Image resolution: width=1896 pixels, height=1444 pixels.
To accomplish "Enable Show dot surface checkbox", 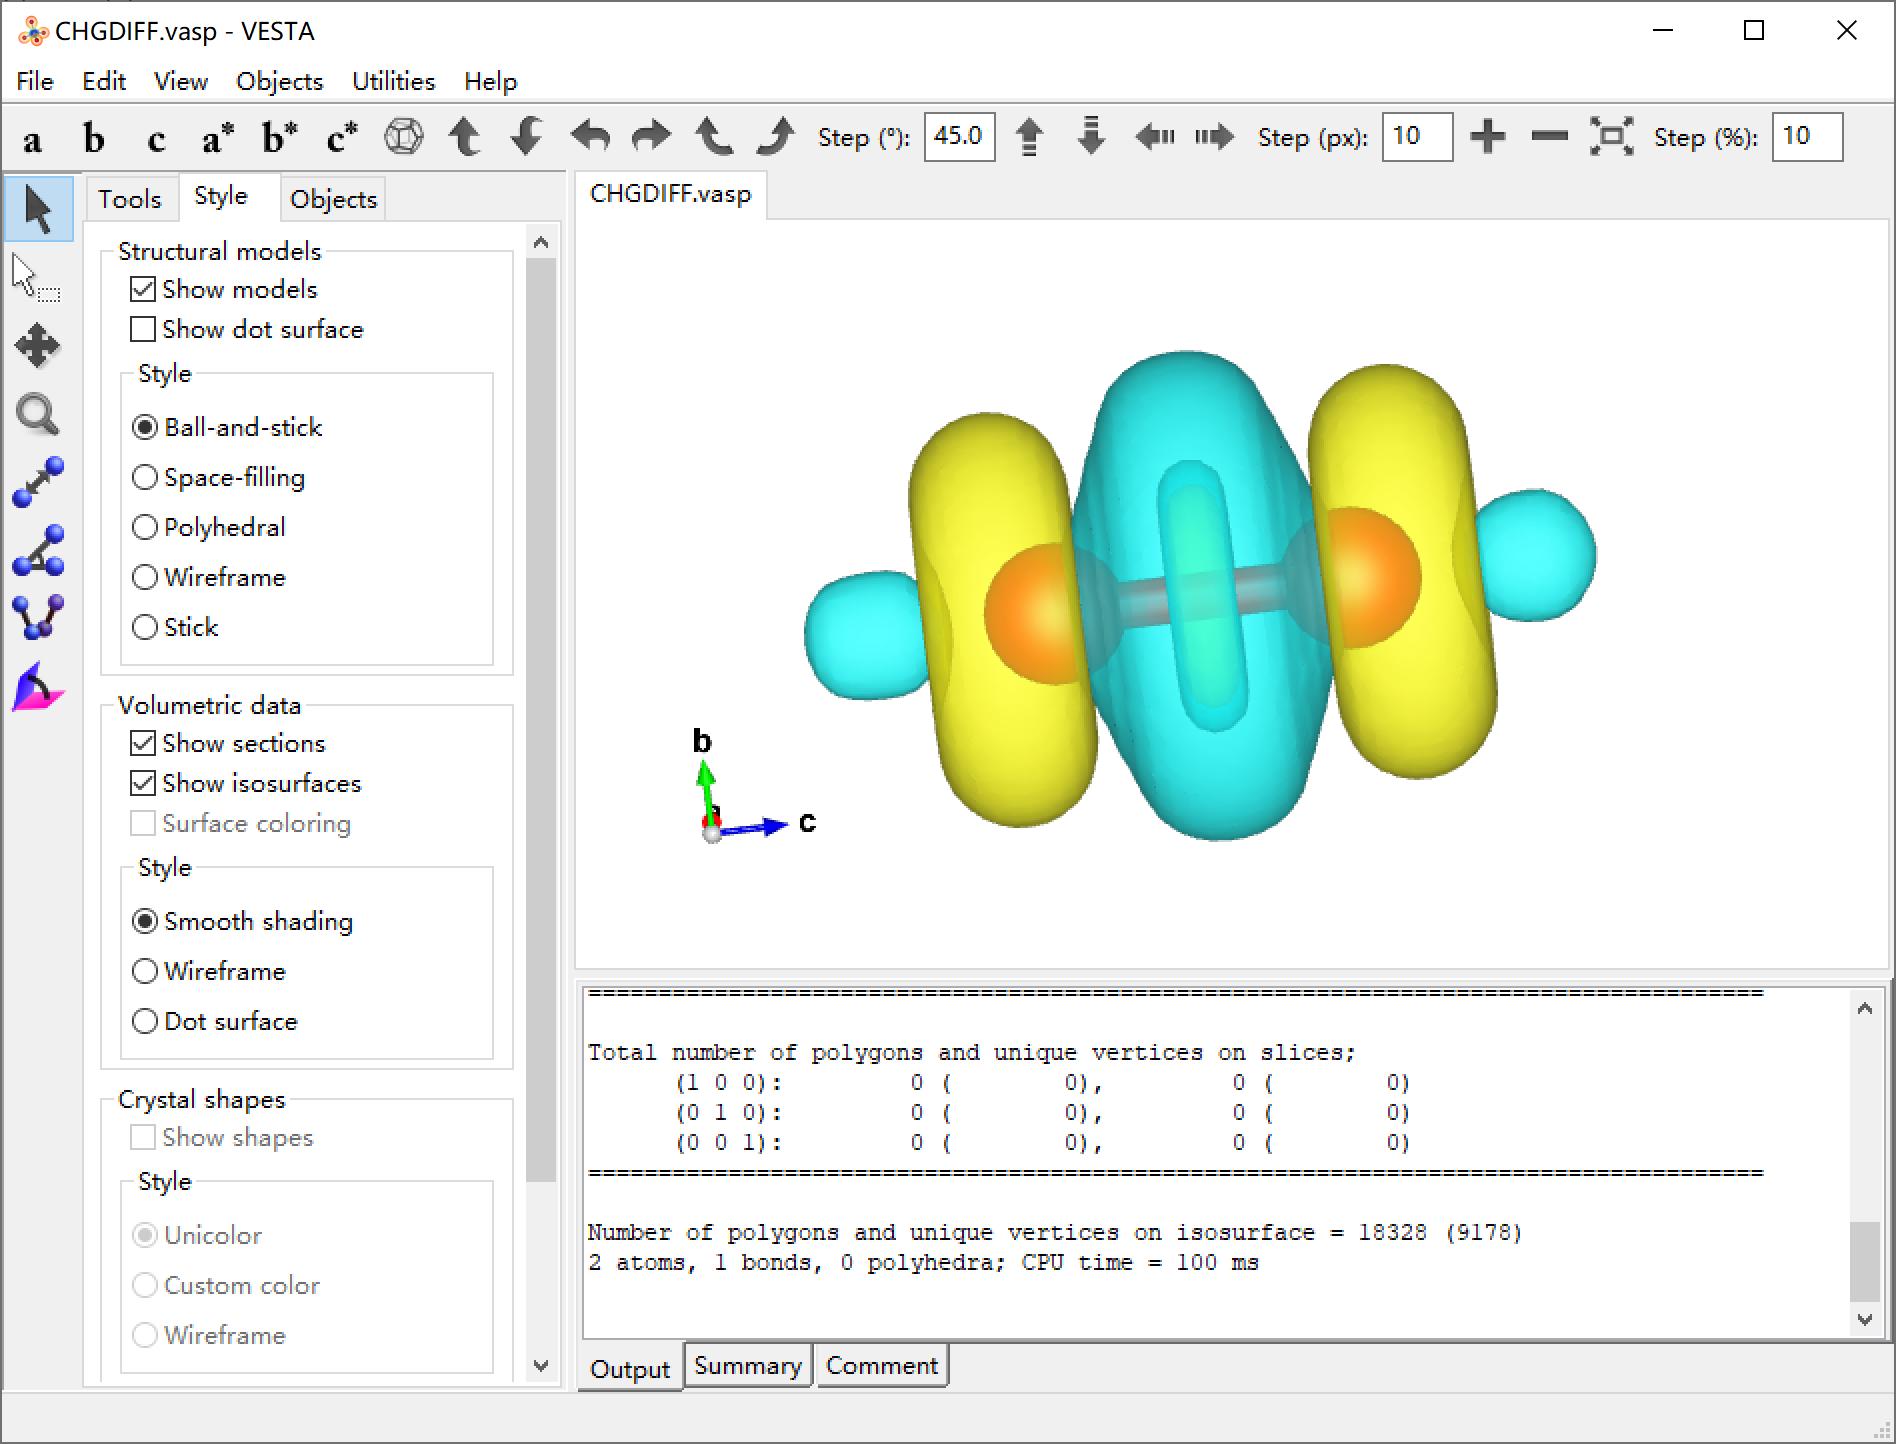I will click(x=143, y=329).
